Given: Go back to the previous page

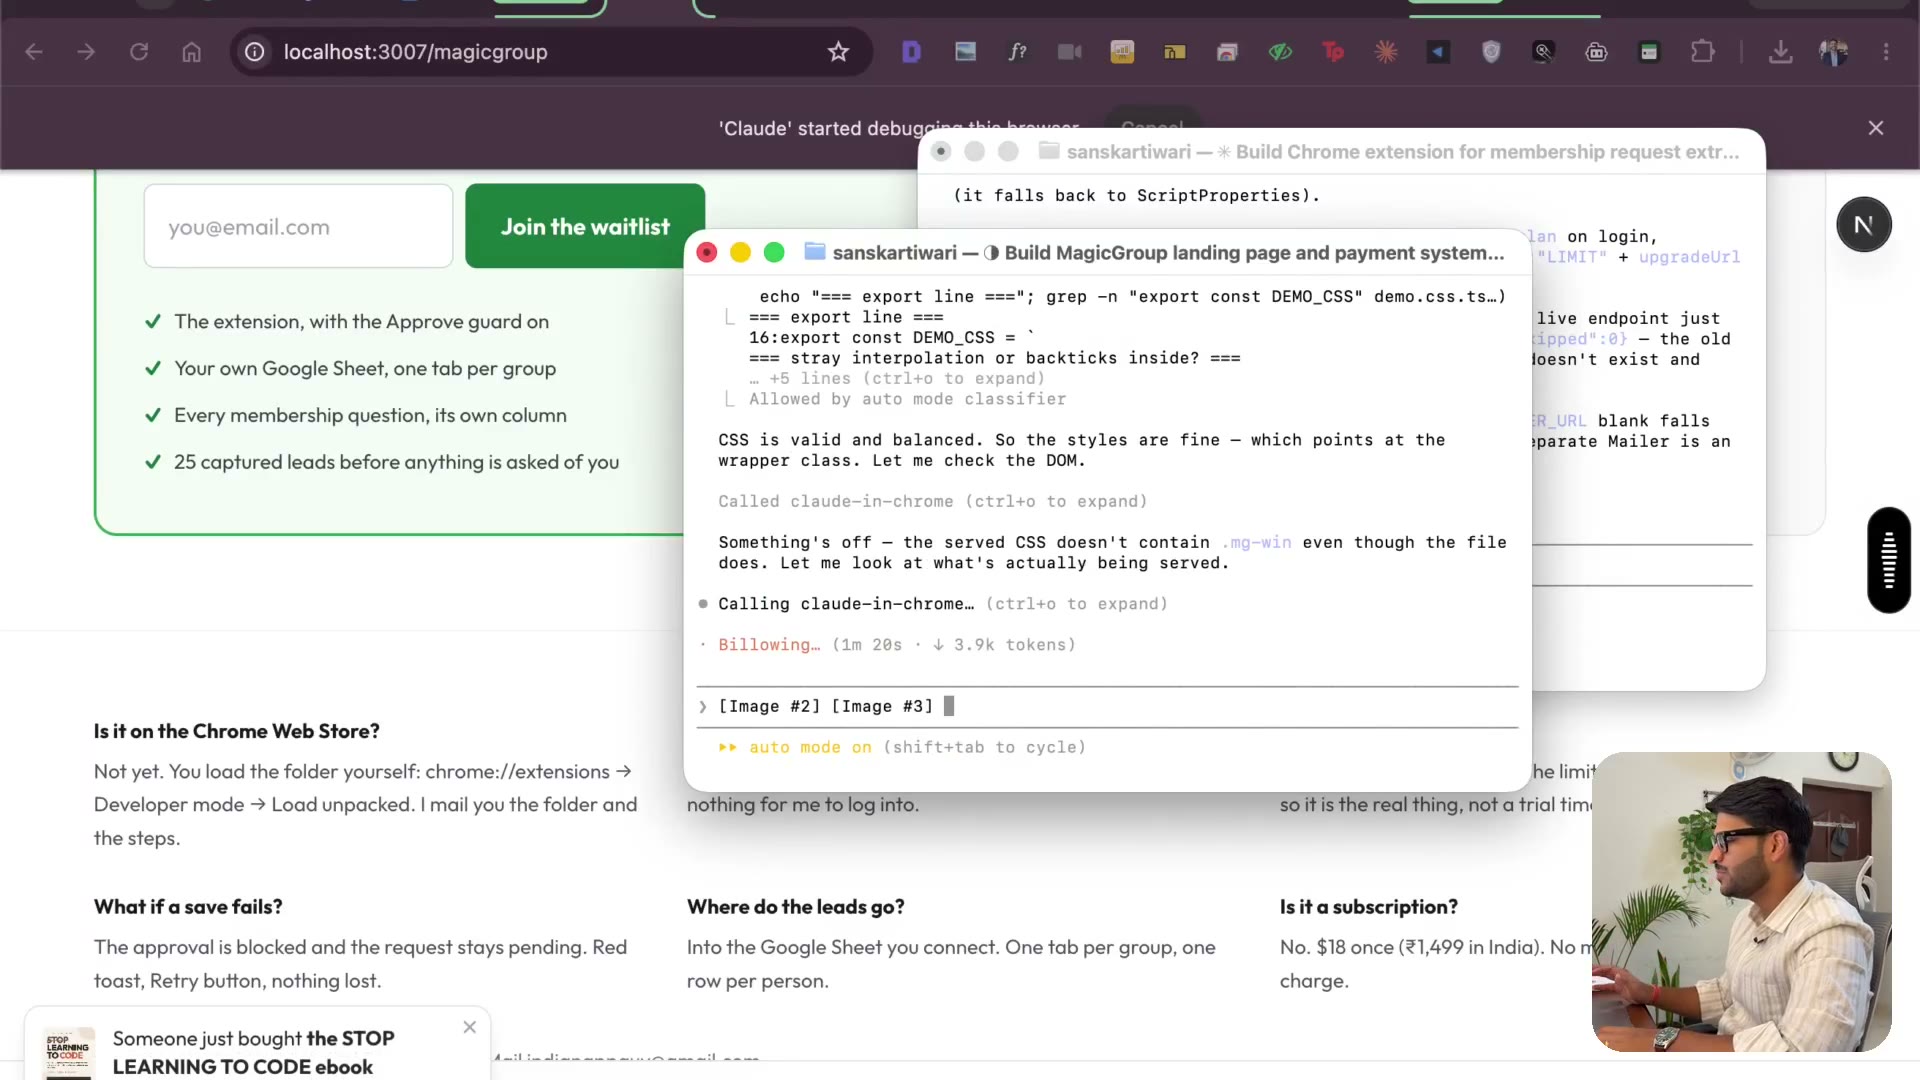Looking at the screenshot, I should point(34,52).
